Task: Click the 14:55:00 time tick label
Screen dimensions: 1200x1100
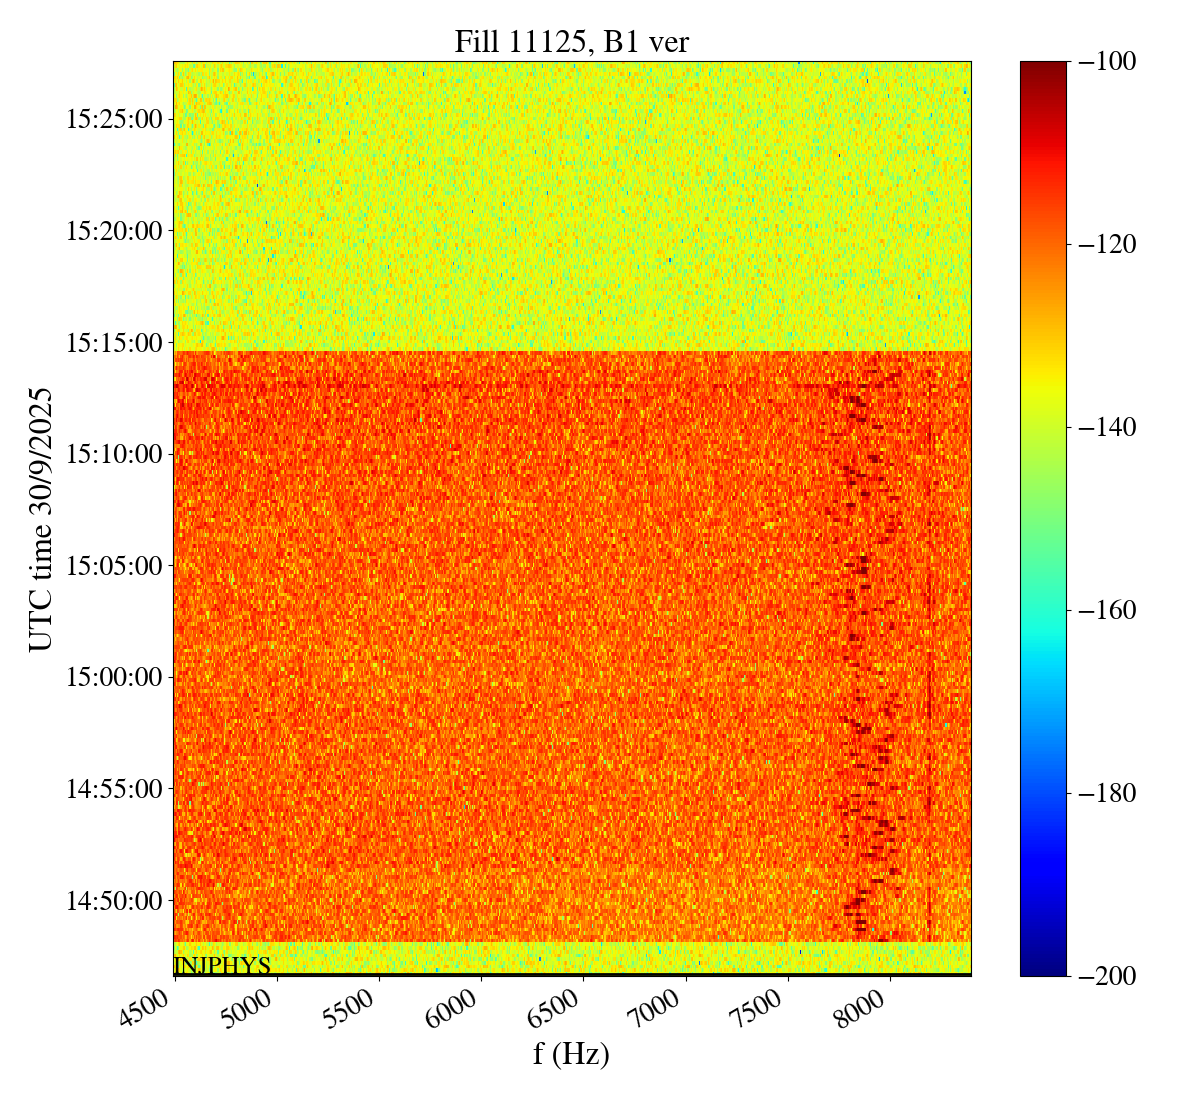Action: point(114,789)
